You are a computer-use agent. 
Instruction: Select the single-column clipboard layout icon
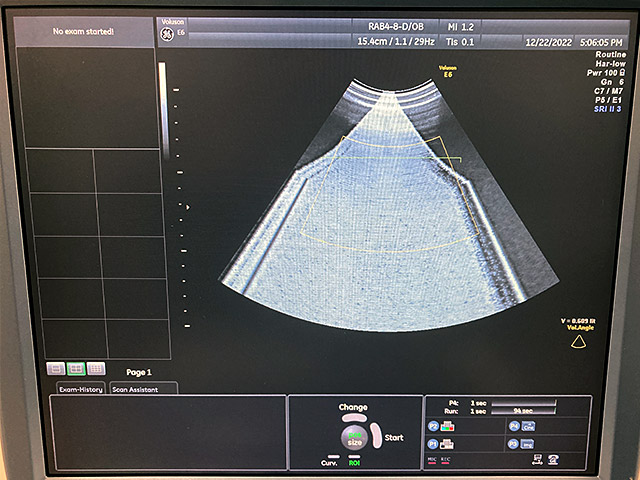56,369
